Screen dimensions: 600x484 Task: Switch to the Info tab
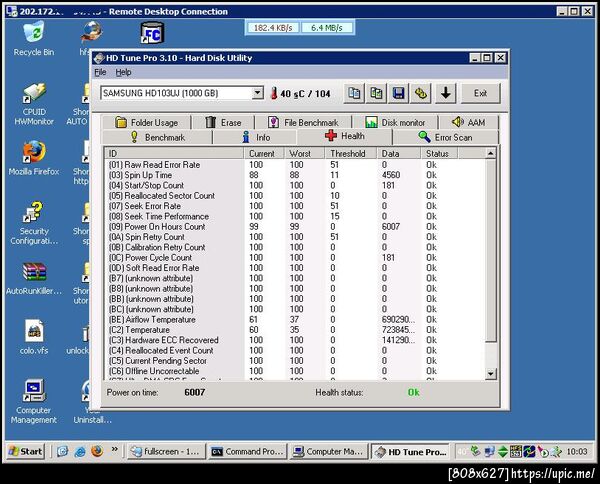click(255, 137)
